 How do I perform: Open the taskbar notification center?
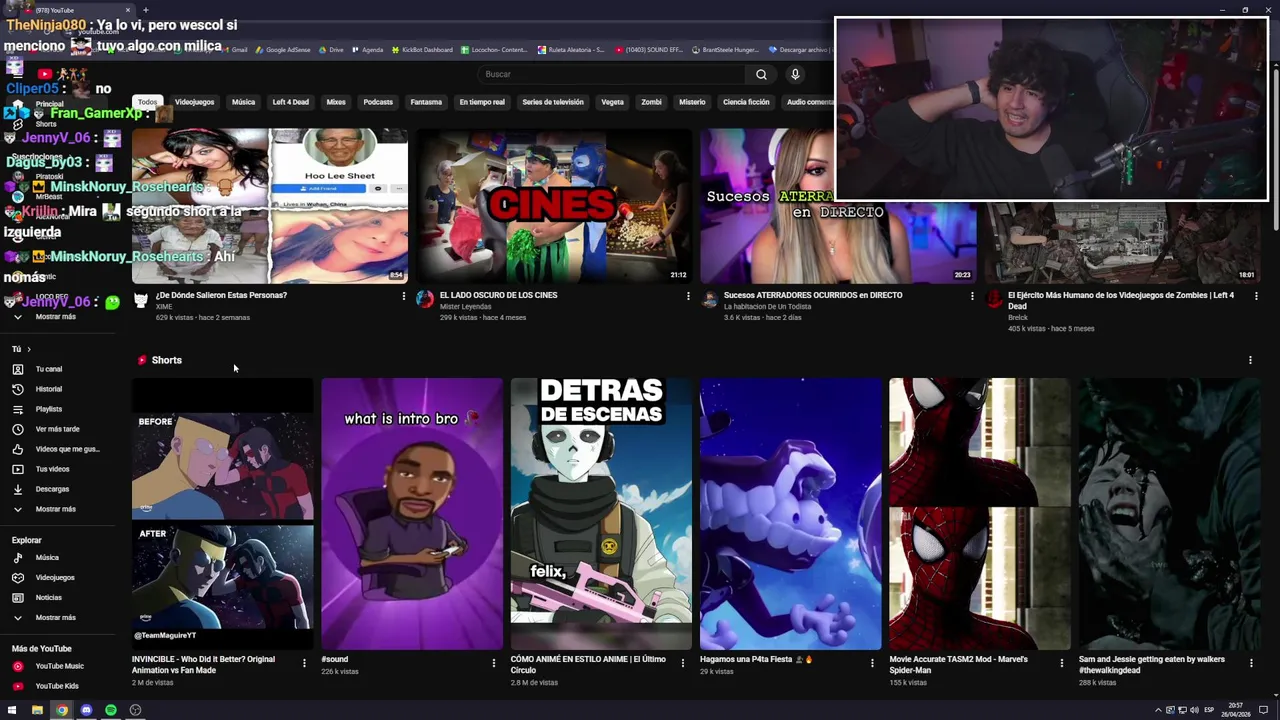click(1264, 710)
